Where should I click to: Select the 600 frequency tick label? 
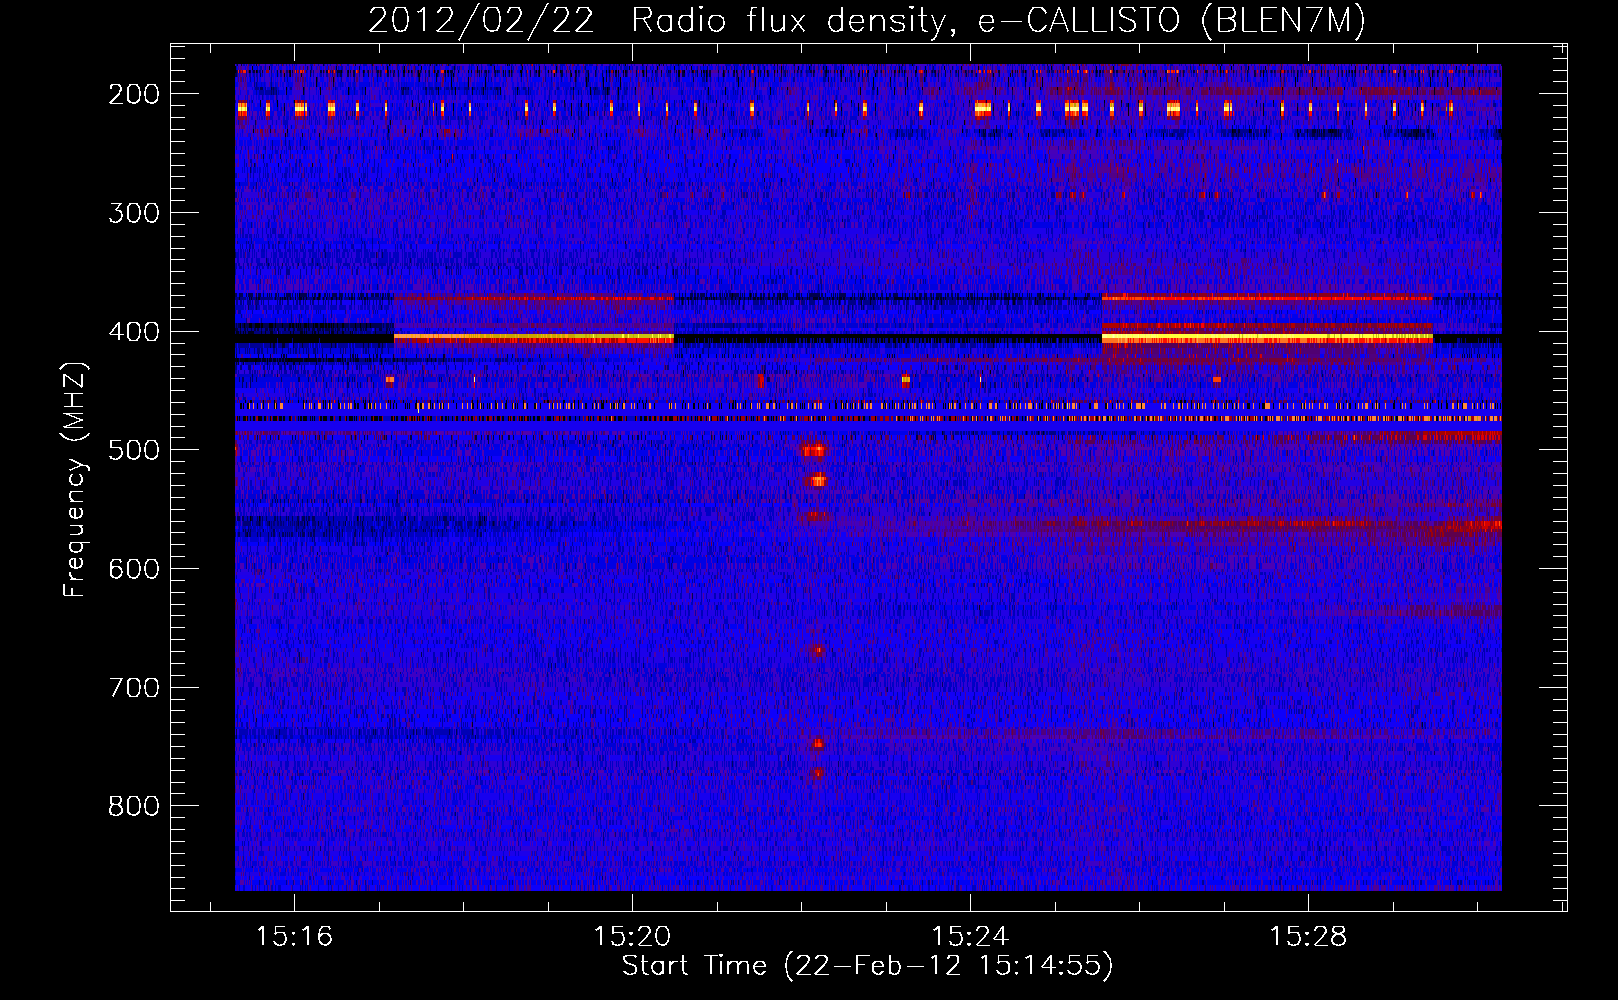[x=134, y=569]
